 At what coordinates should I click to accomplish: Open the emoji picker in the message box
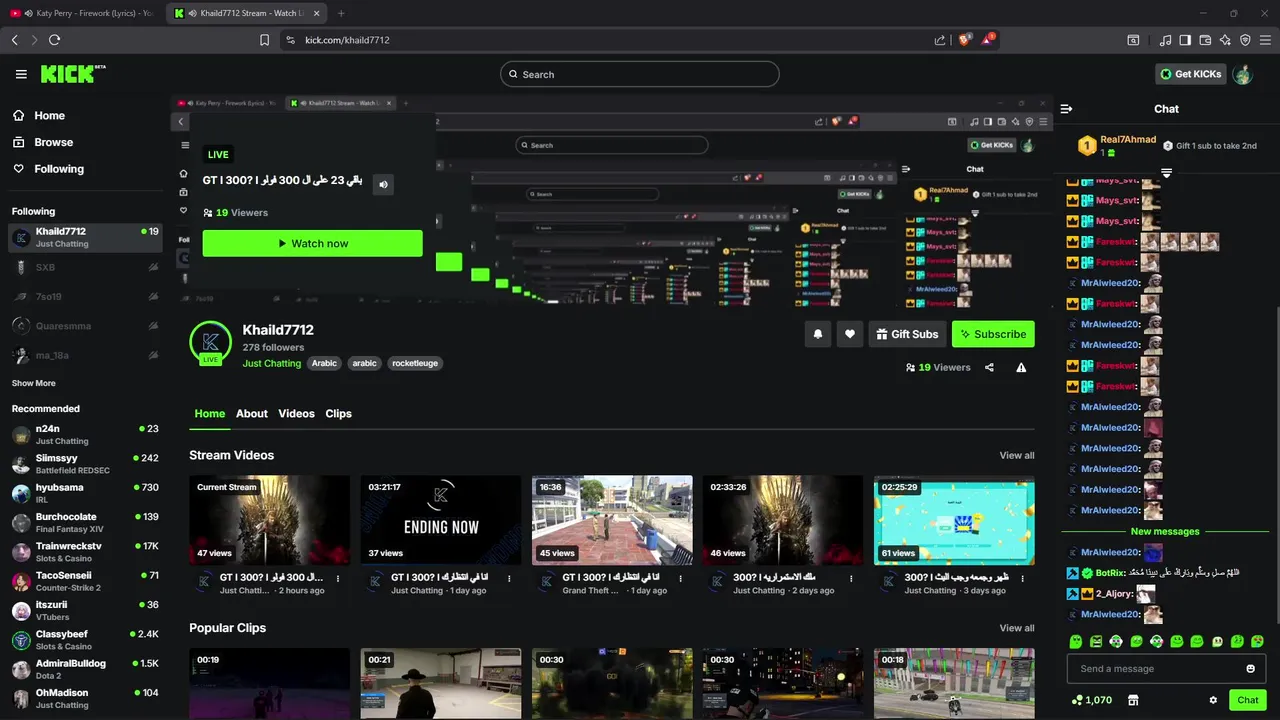(1250, 669)
